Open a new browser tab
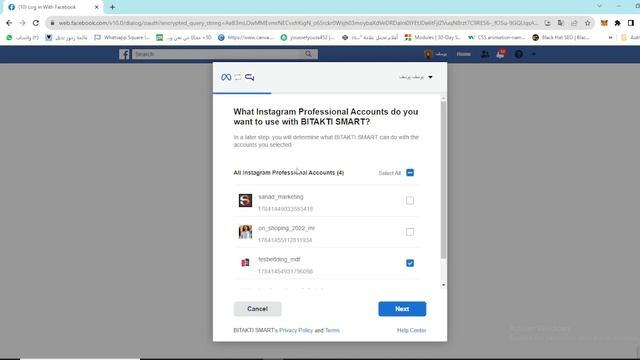Viewport: 640px width, 360px height. click(112, 7)
